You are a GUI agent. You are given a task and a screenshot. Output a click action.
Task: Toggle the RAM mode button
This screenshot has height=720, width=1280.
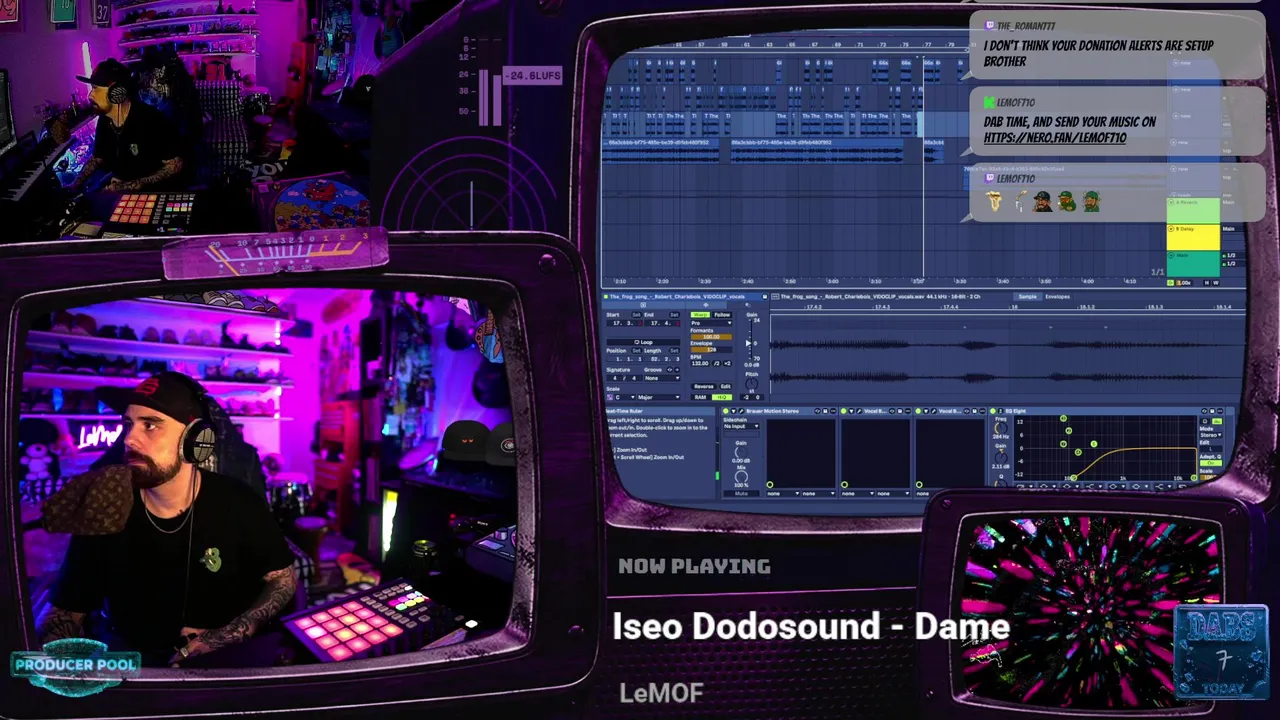pos(700,397)
